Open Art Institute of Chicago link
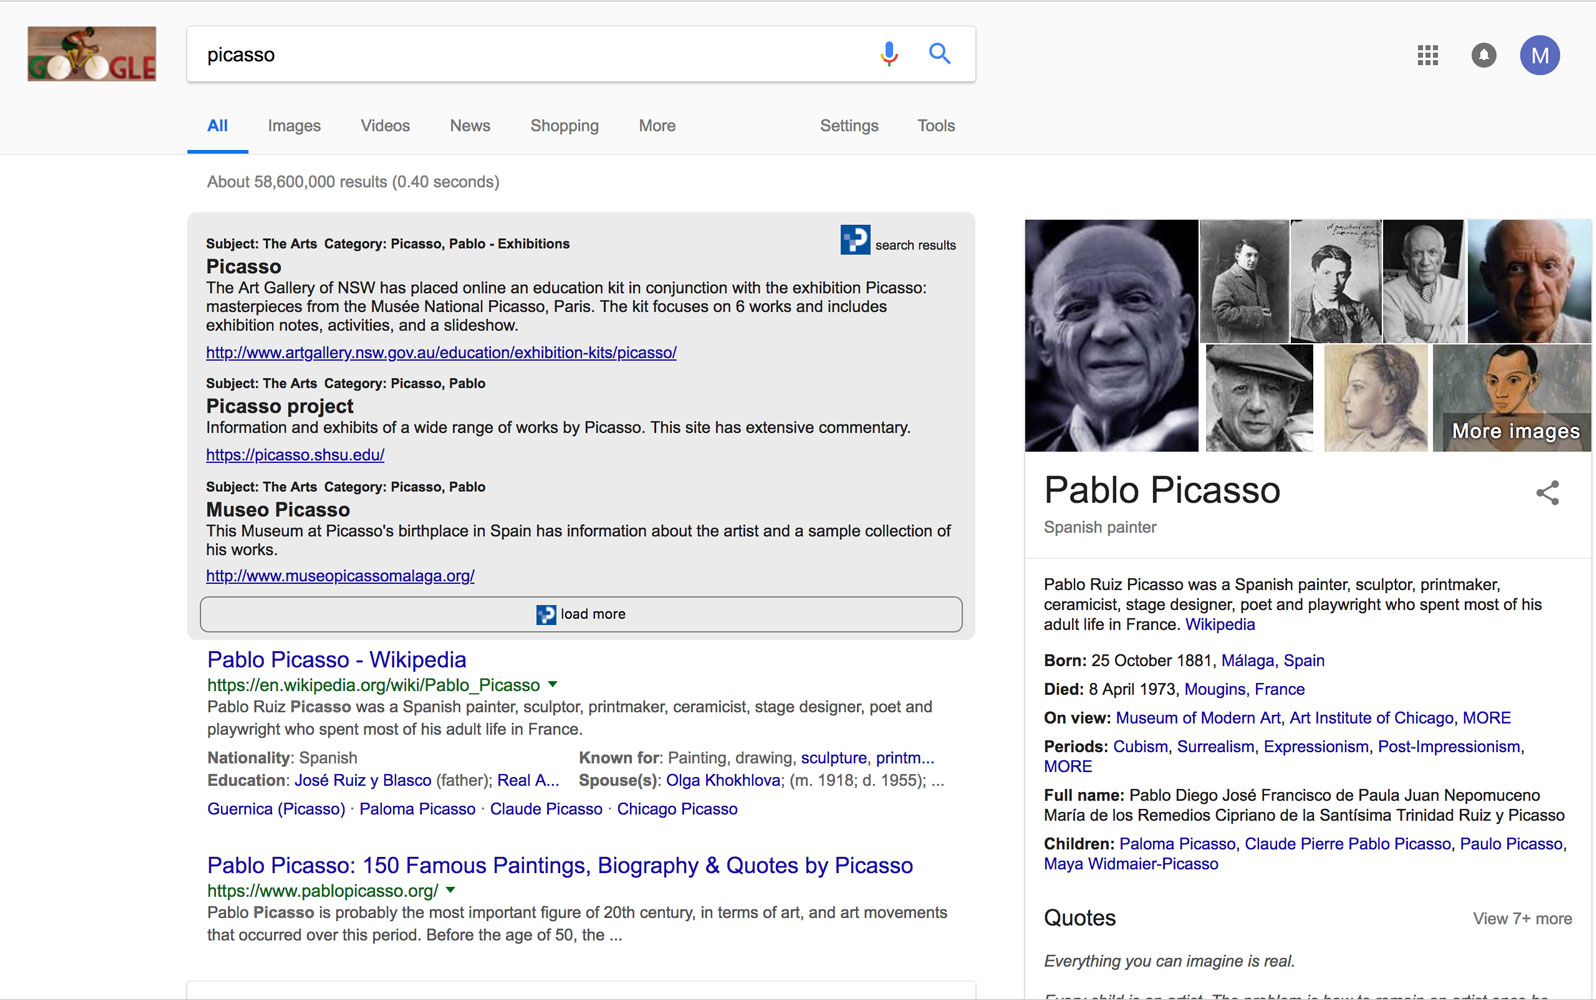The height and width of the screenshot is (1000, 1596). coord(1372,718)
